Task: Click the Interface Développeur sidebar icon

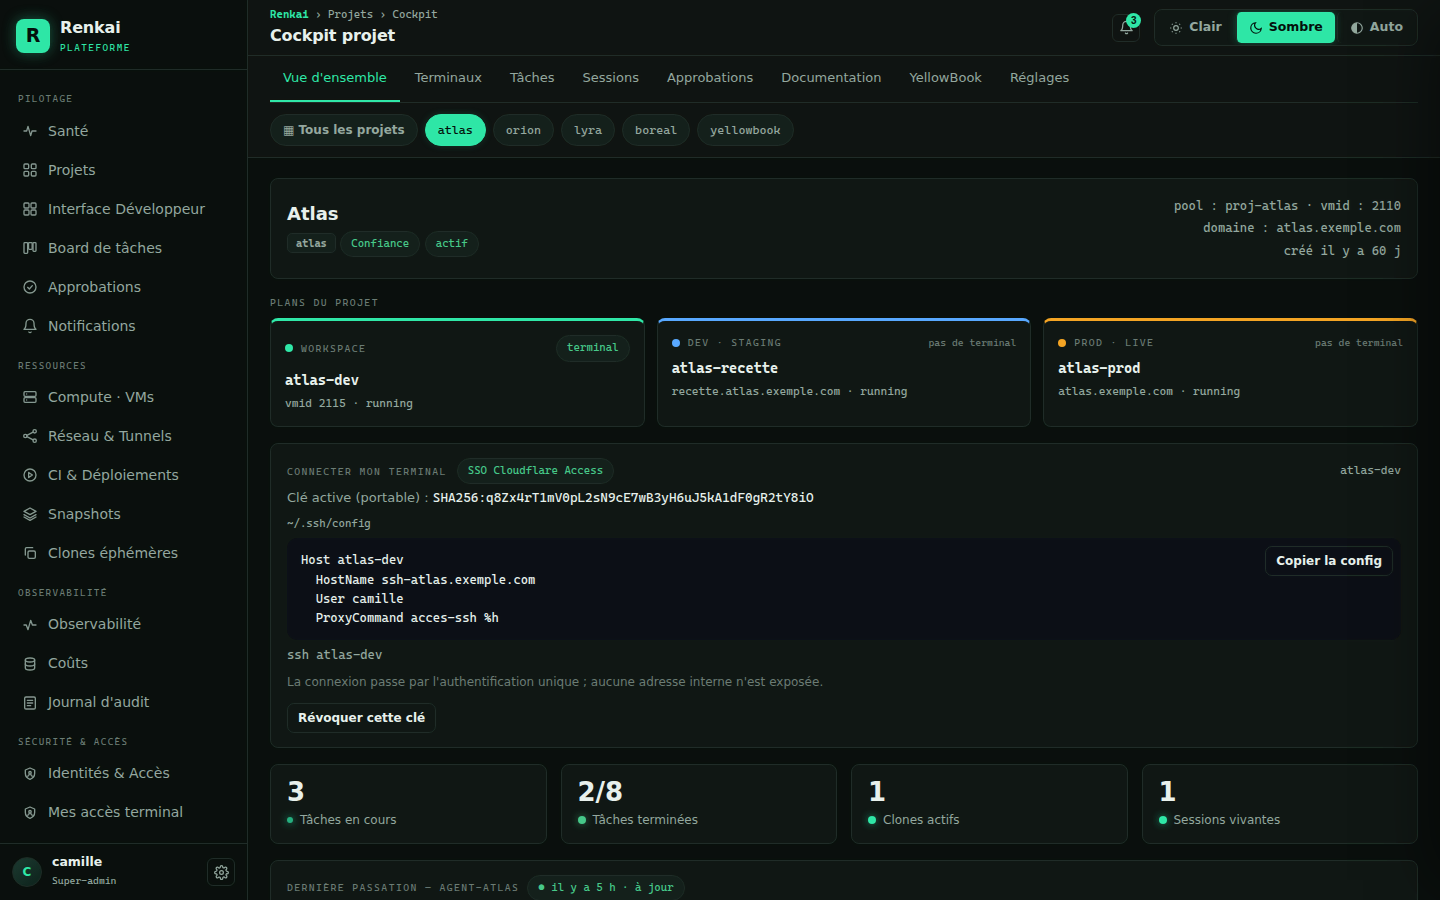Action: [30, 209]
